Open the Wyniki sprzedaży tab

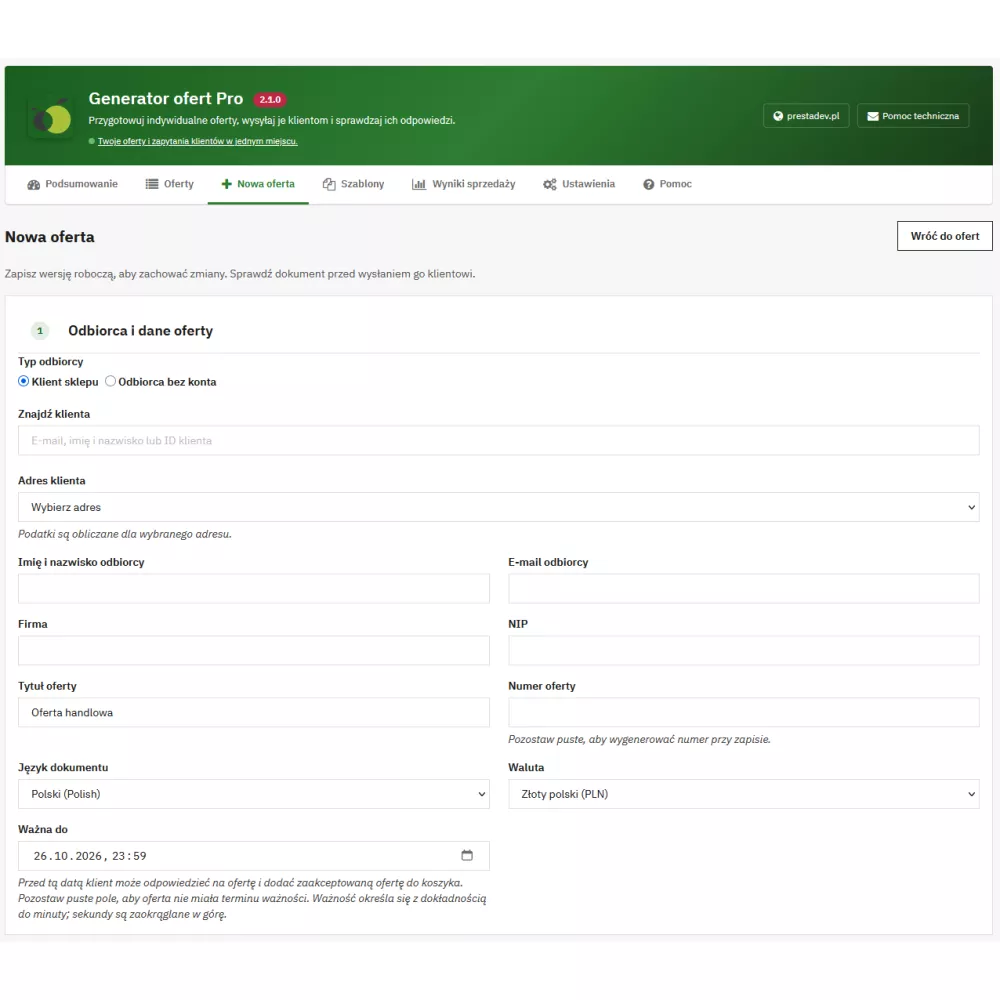click(464, 184)
